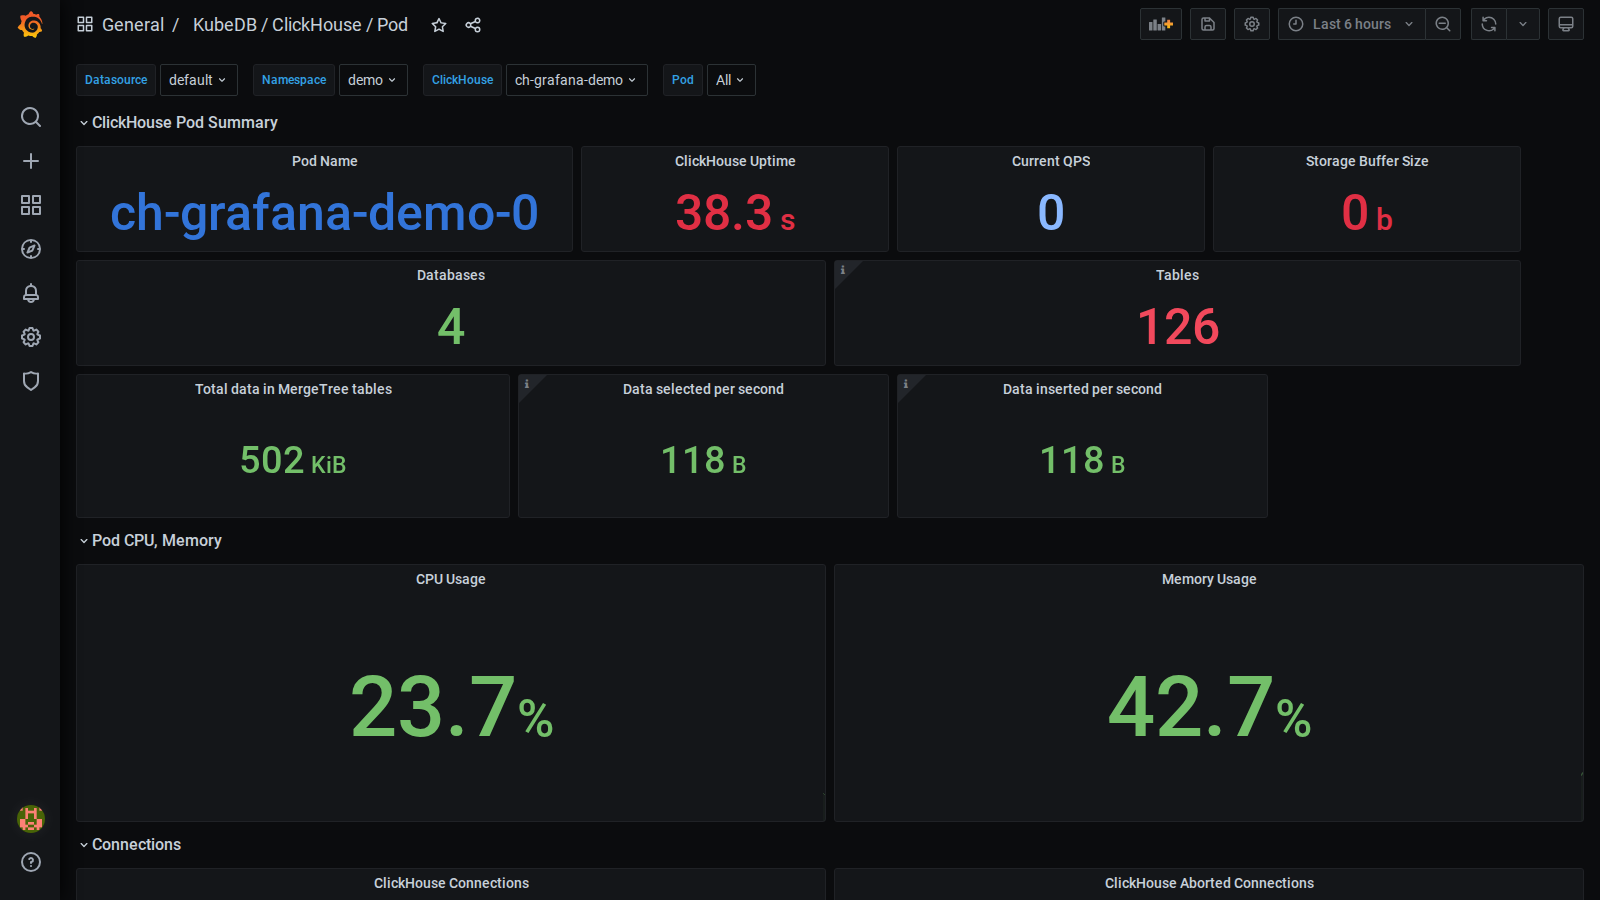Open the Tables panel title menu

pyautogui.click(x=1178, y=275)
